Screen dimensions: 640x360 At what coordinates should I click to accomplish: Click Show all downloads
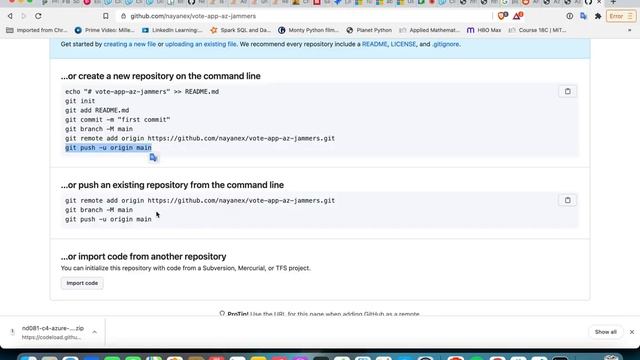tap(605, 332)
